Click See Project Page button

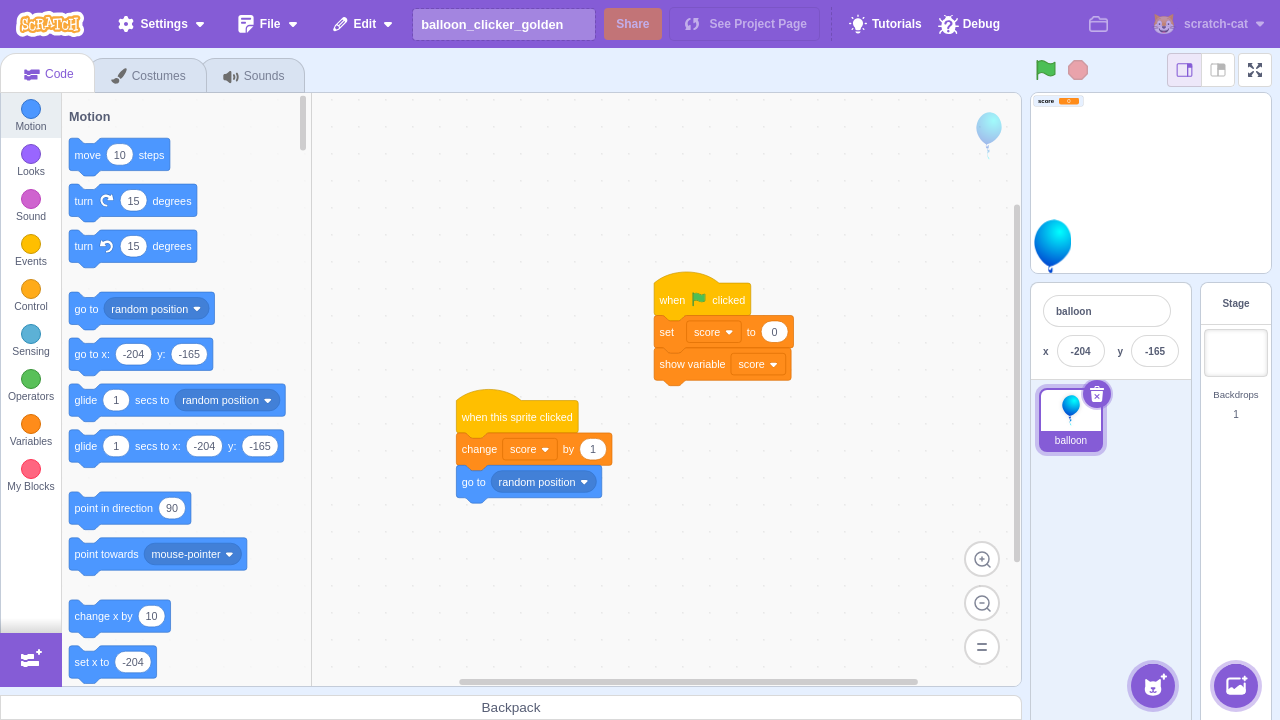tap(745, 24)
